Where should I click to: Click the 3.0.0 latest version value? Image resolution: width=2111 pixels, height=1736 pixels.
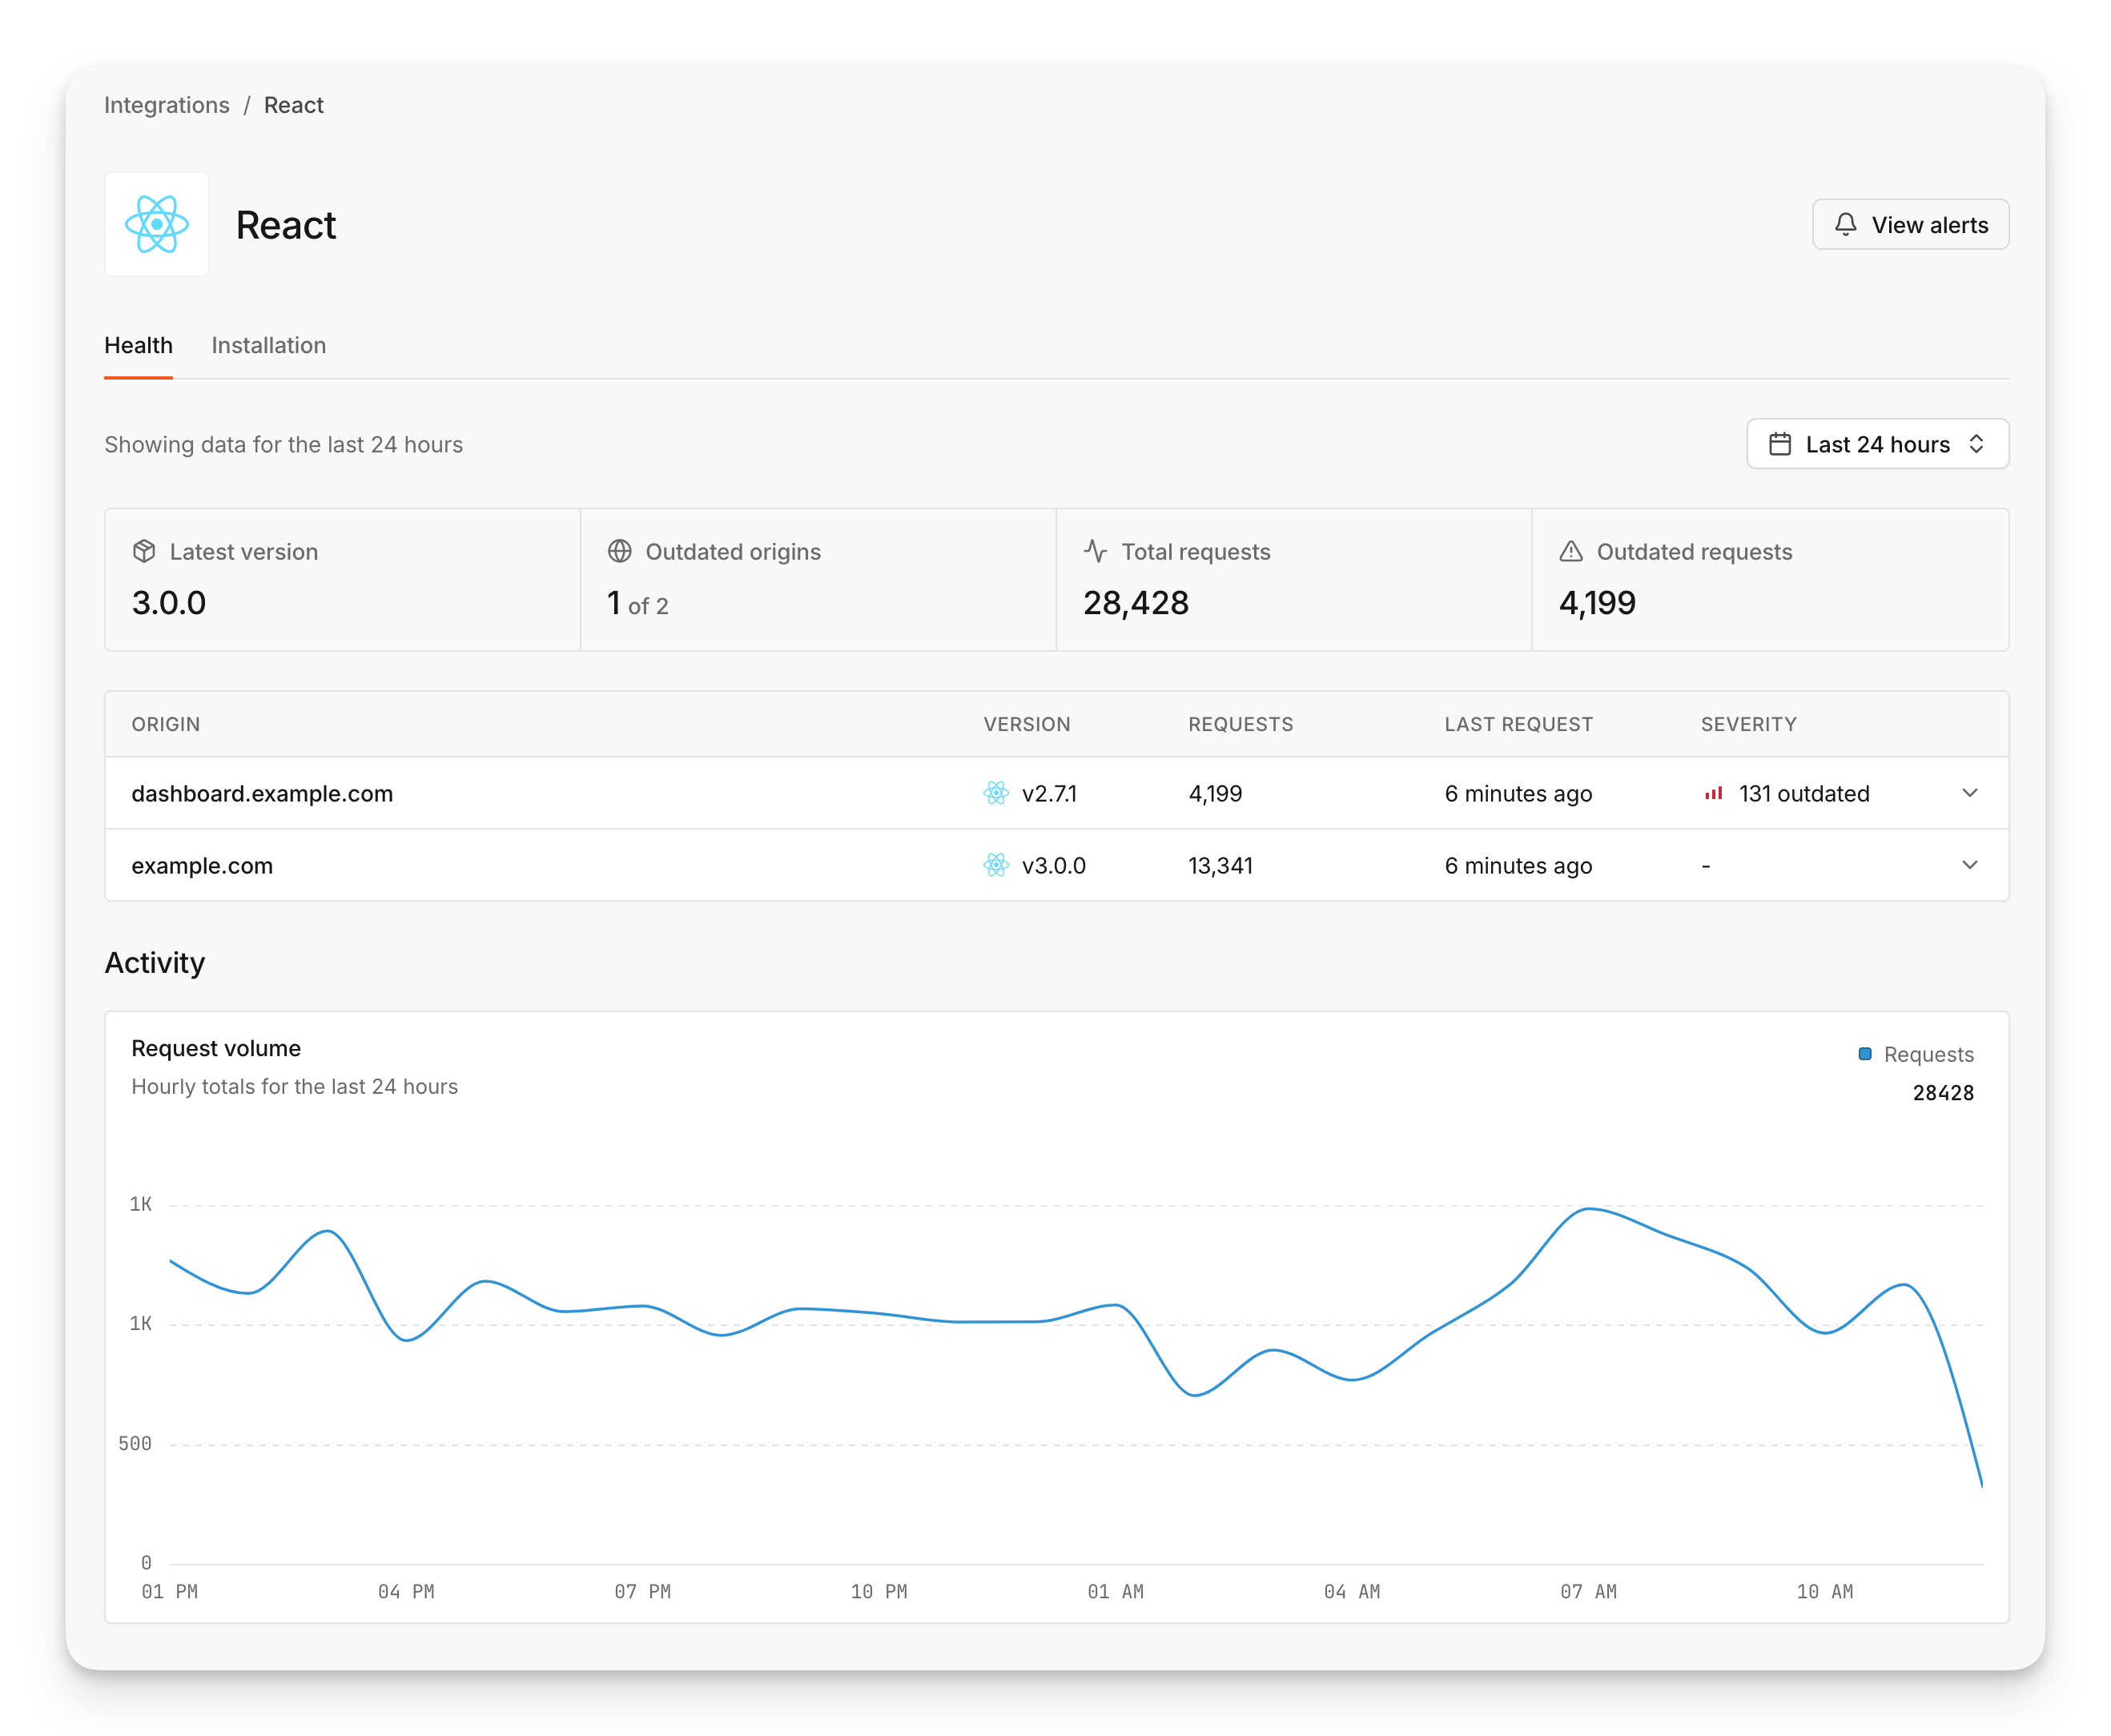coord(168,603)
